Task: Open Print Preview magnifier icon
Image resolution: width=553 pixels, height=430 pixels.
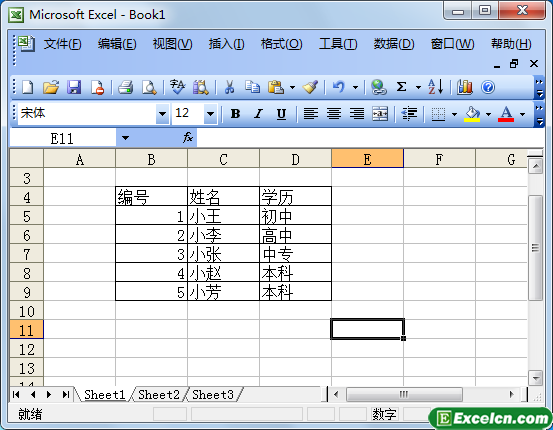Action: point(149,87)
